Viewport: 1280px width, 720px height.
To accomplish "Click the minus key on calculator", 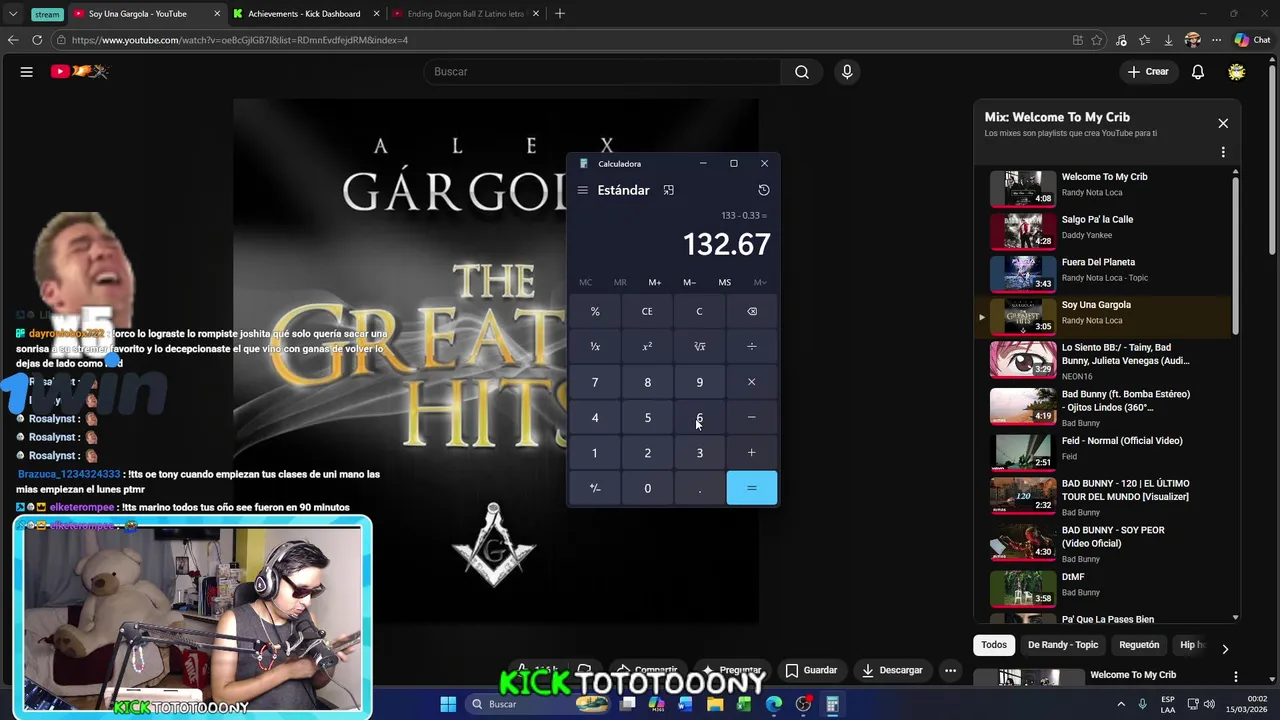I will (x=752, y=417).
